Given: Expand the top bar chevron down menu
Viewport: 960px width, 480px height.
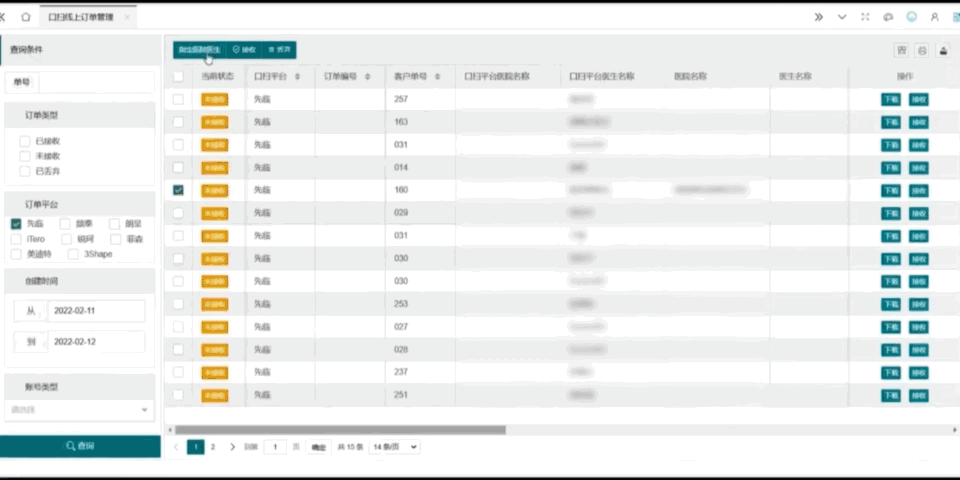Looking at the screenshot, I should tap(842, 17).
